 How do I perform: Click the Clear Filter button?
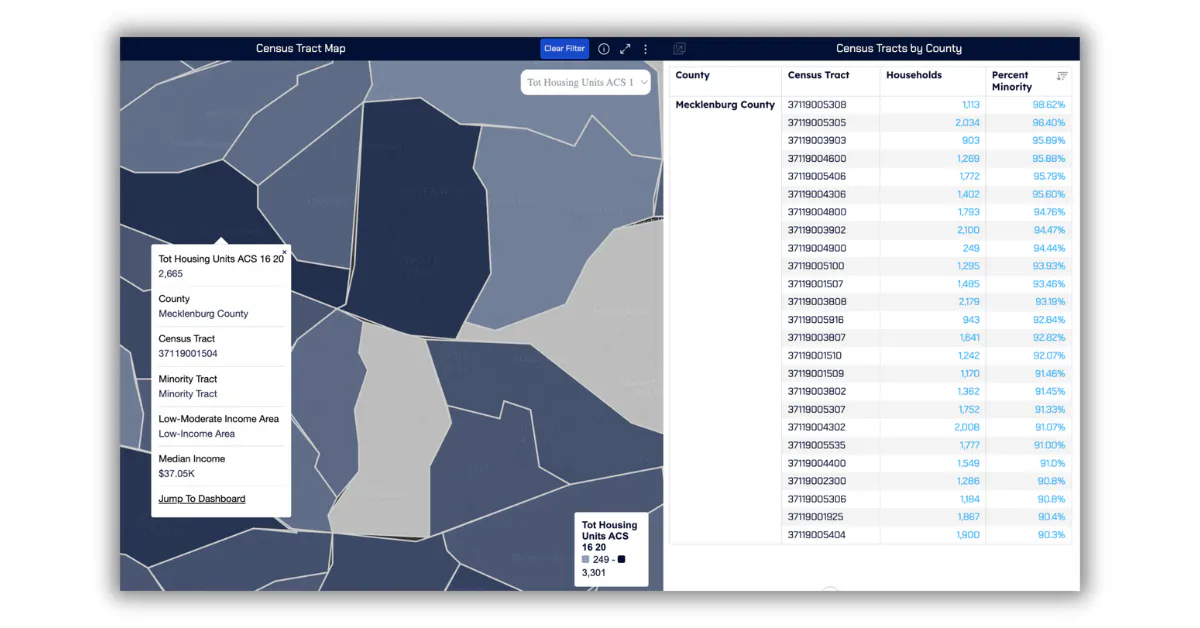564,47
